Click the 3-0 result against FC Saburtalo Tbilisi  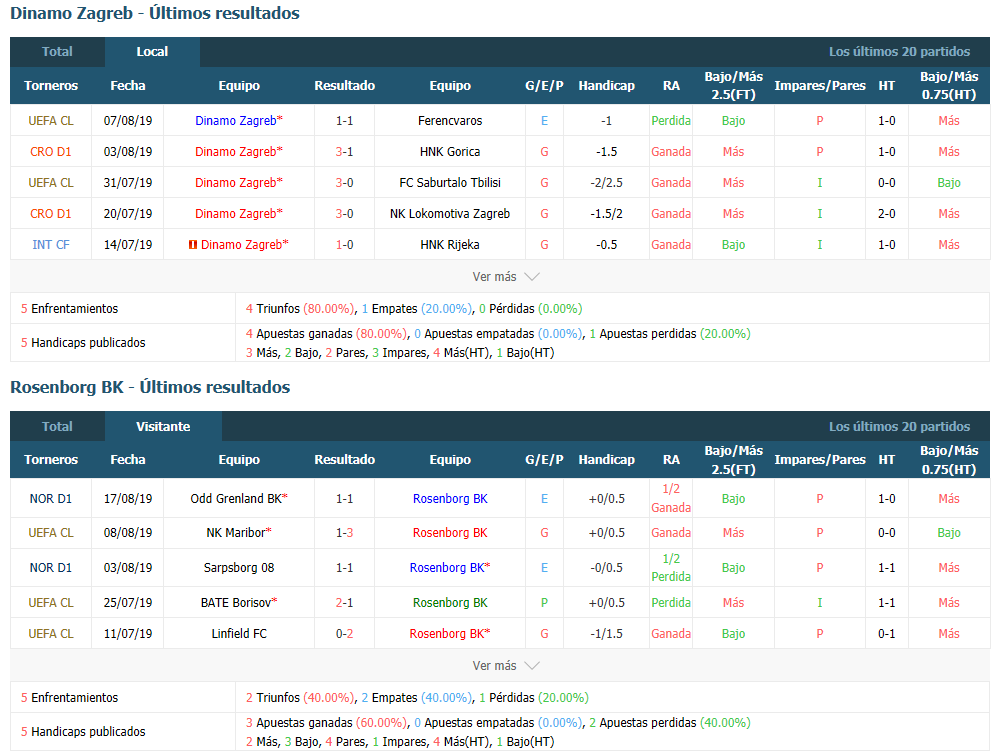[344, 183]
